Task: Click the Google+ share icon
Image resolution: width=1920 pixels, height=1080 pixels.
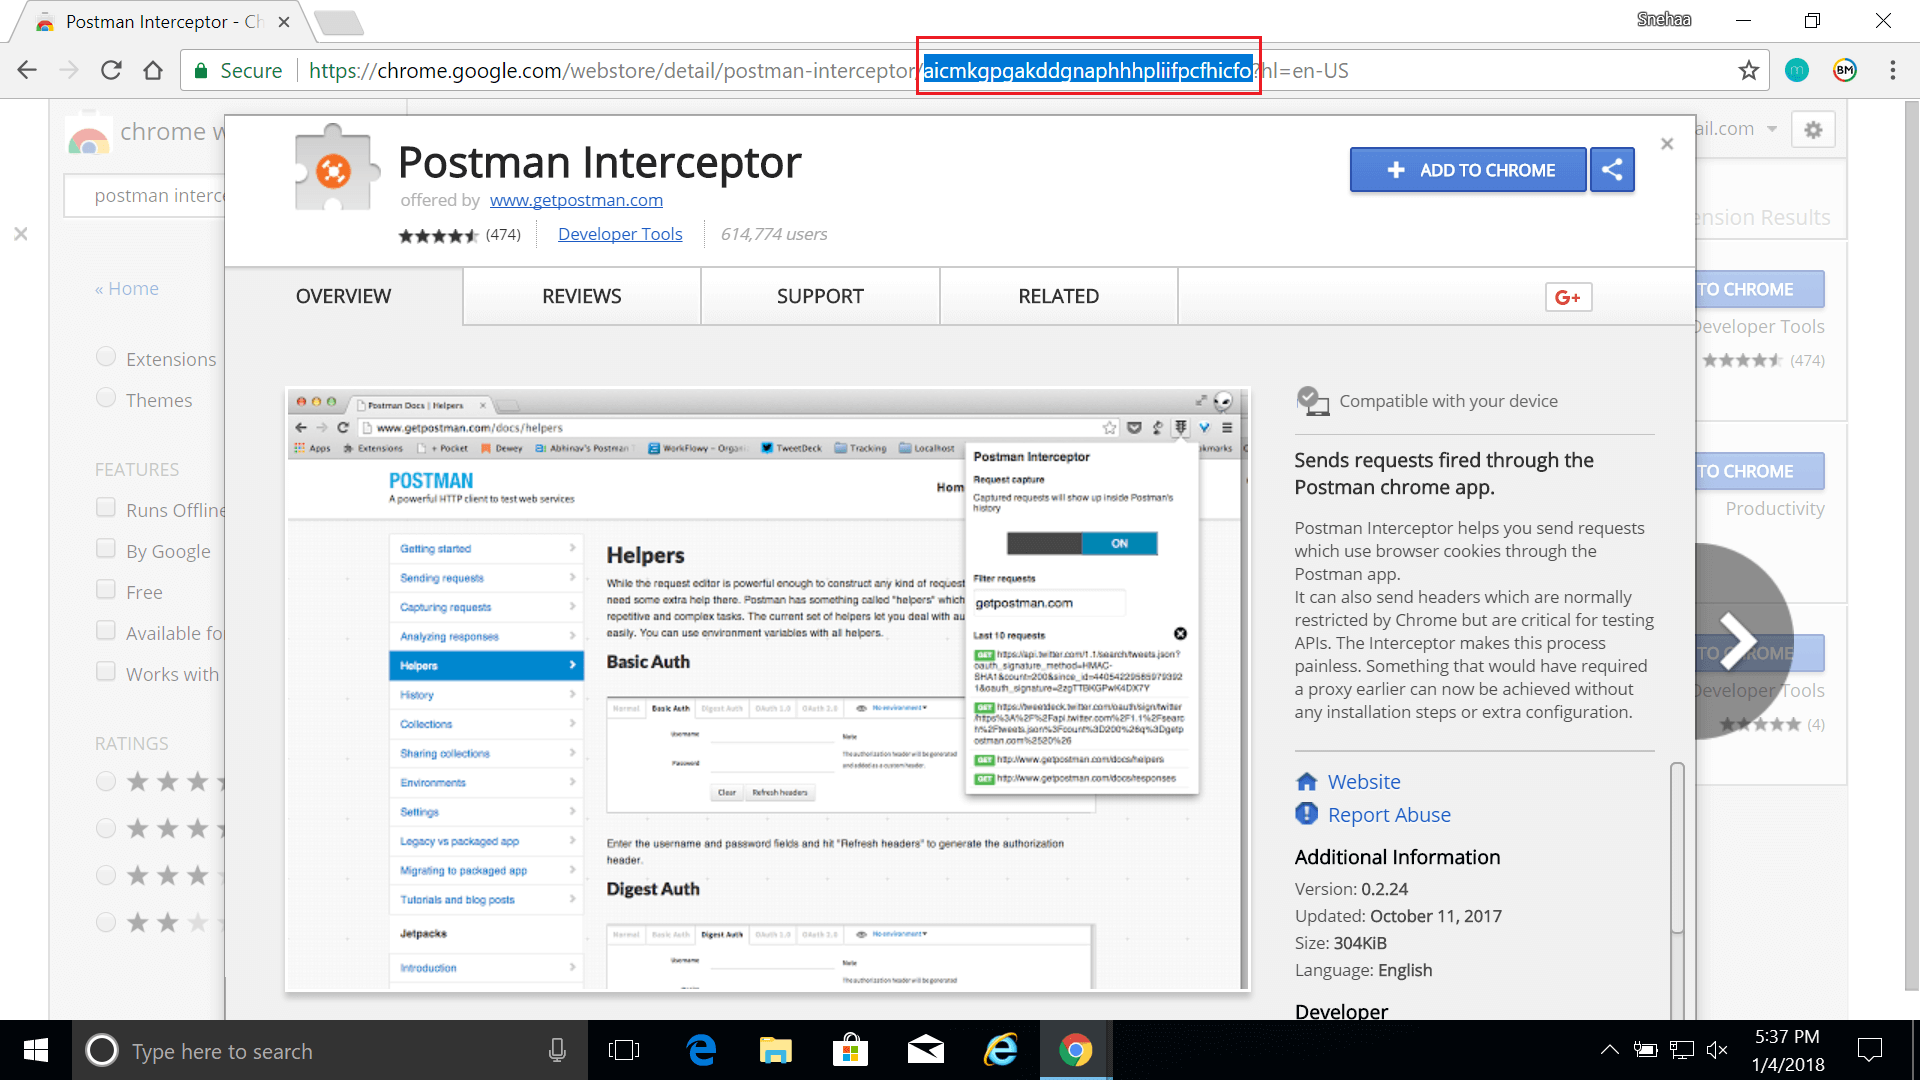Action: 1567,296
